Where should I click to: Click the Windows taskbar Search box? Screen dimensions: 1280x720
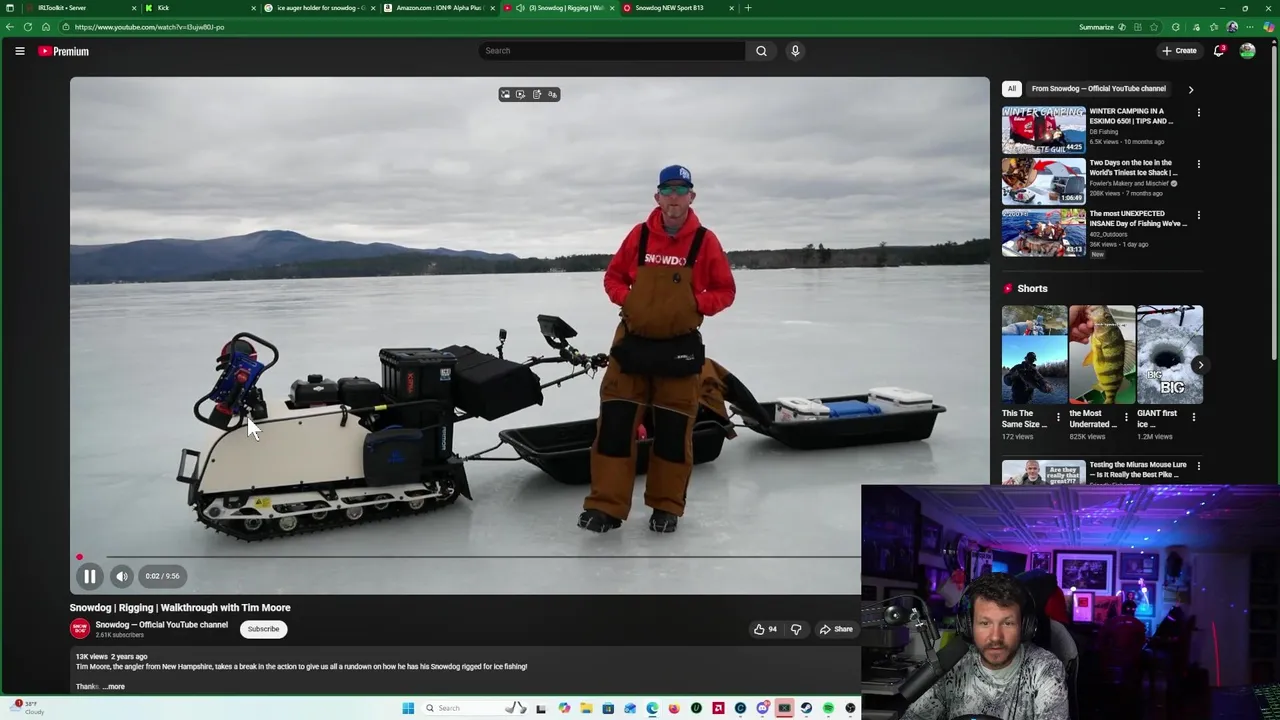(474, 708)
